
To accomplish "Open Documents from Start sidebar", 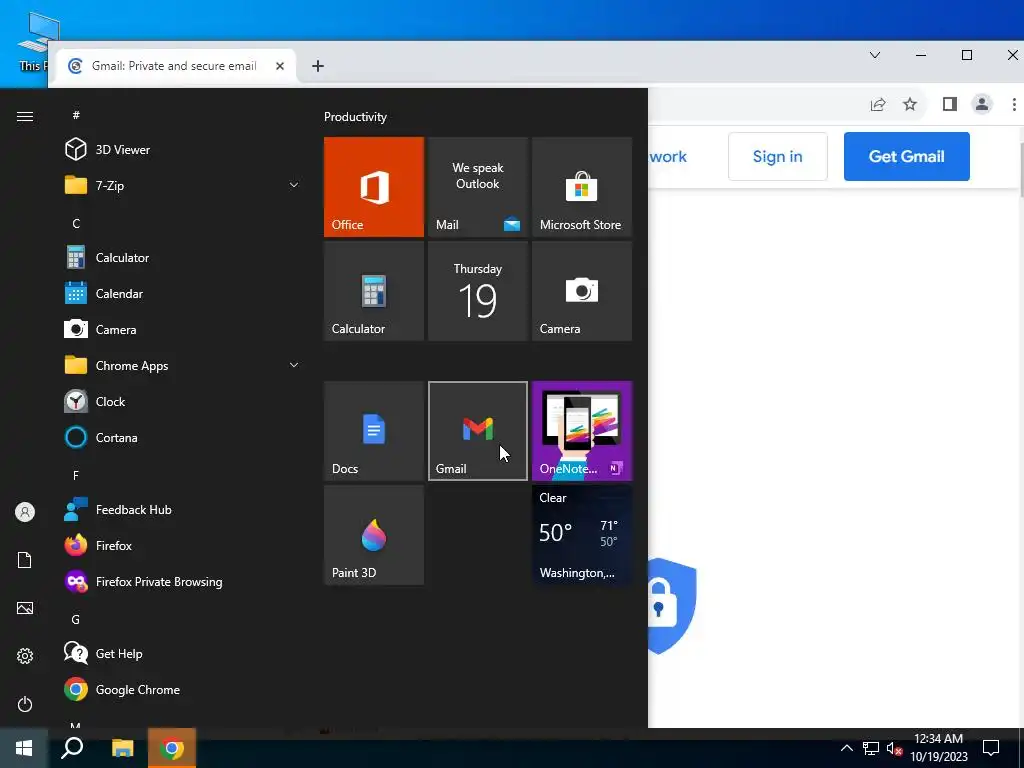I will pos(25,560).
